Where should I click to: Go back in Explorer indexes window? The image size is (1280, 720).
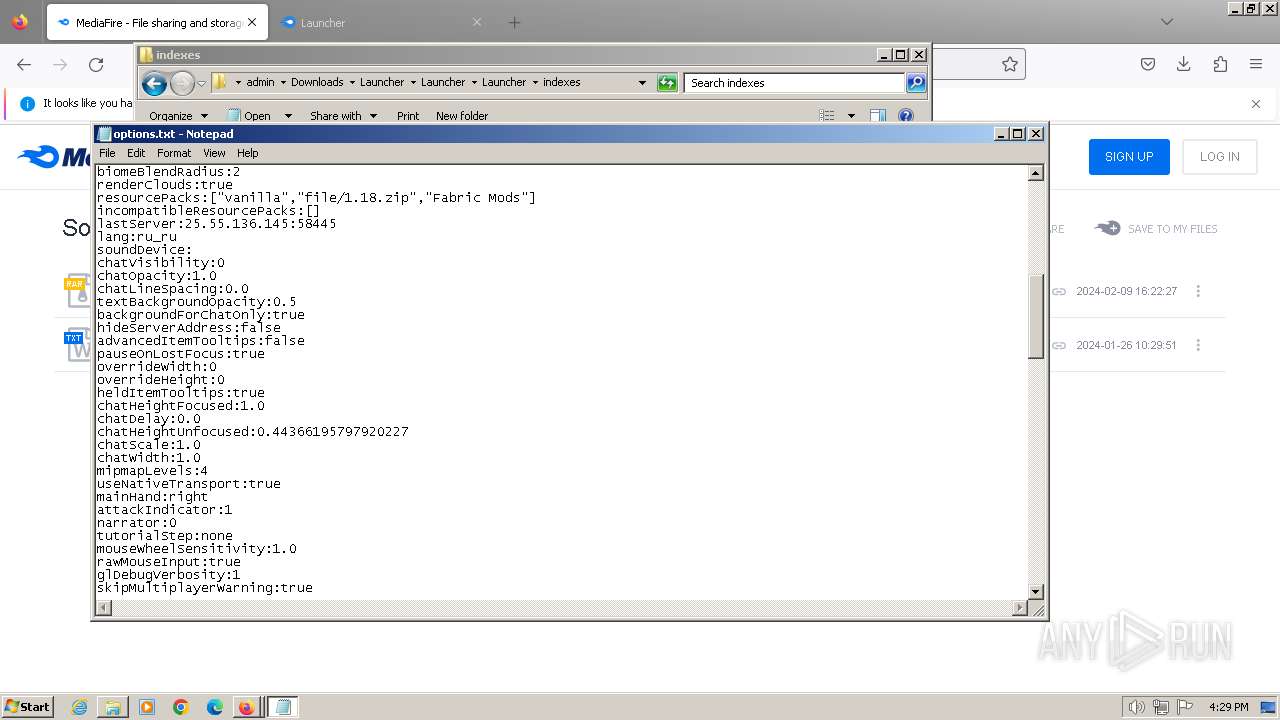click(x=154, y=83)
